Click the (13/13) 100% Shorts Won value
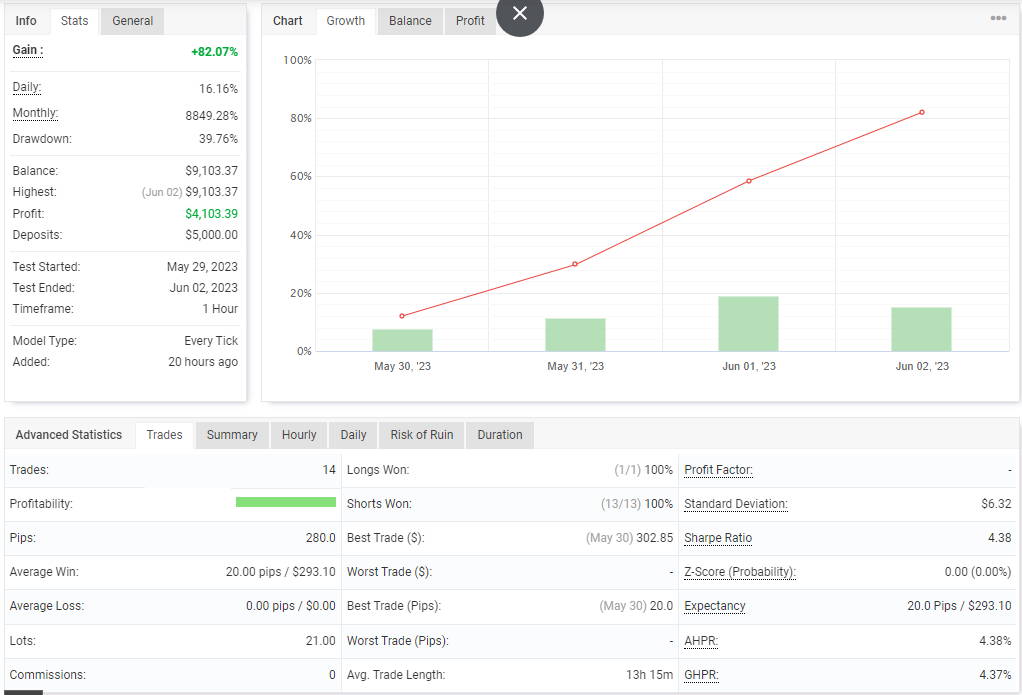Viewport: 1022px width, 695px height. tap(637, 504)
